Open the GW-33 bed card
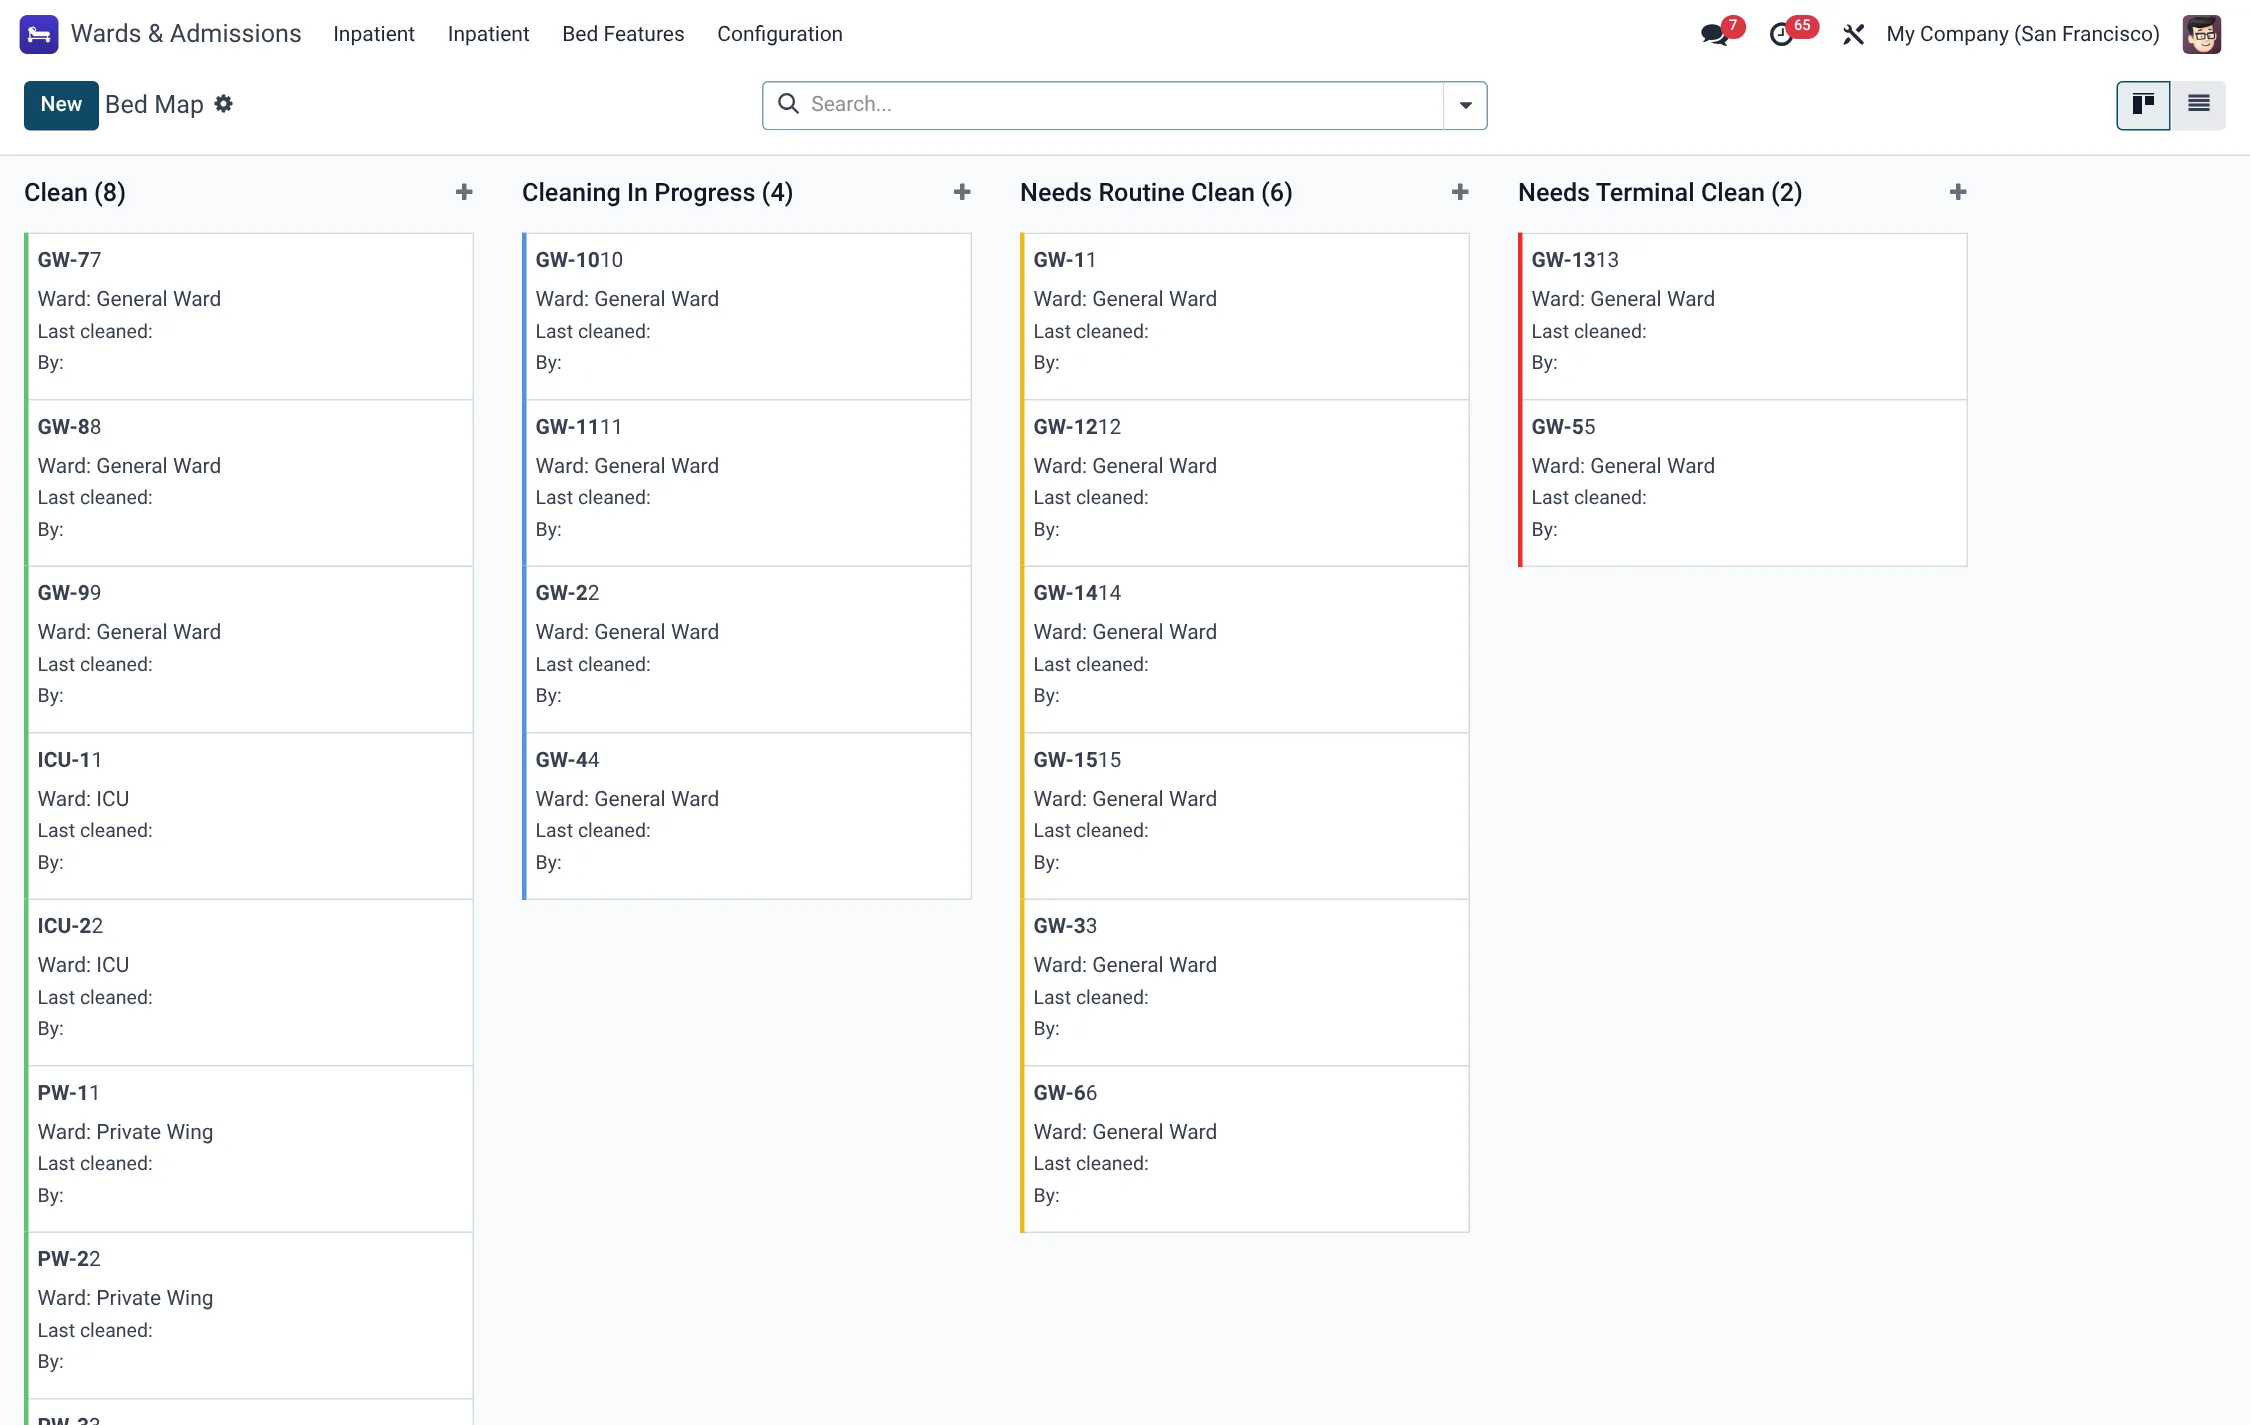Viewport: 2250px width, 1425px height. point(1245,982)
